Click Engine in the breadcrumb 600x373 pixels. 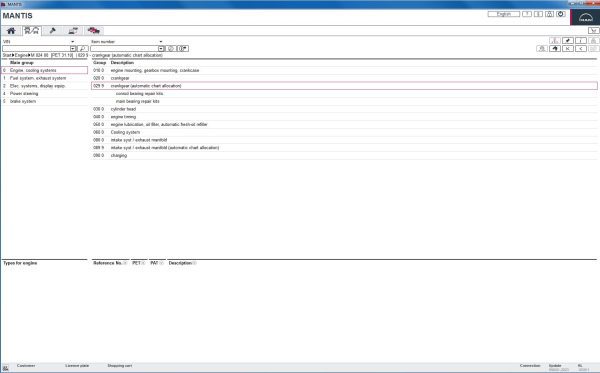coord(21,55)
